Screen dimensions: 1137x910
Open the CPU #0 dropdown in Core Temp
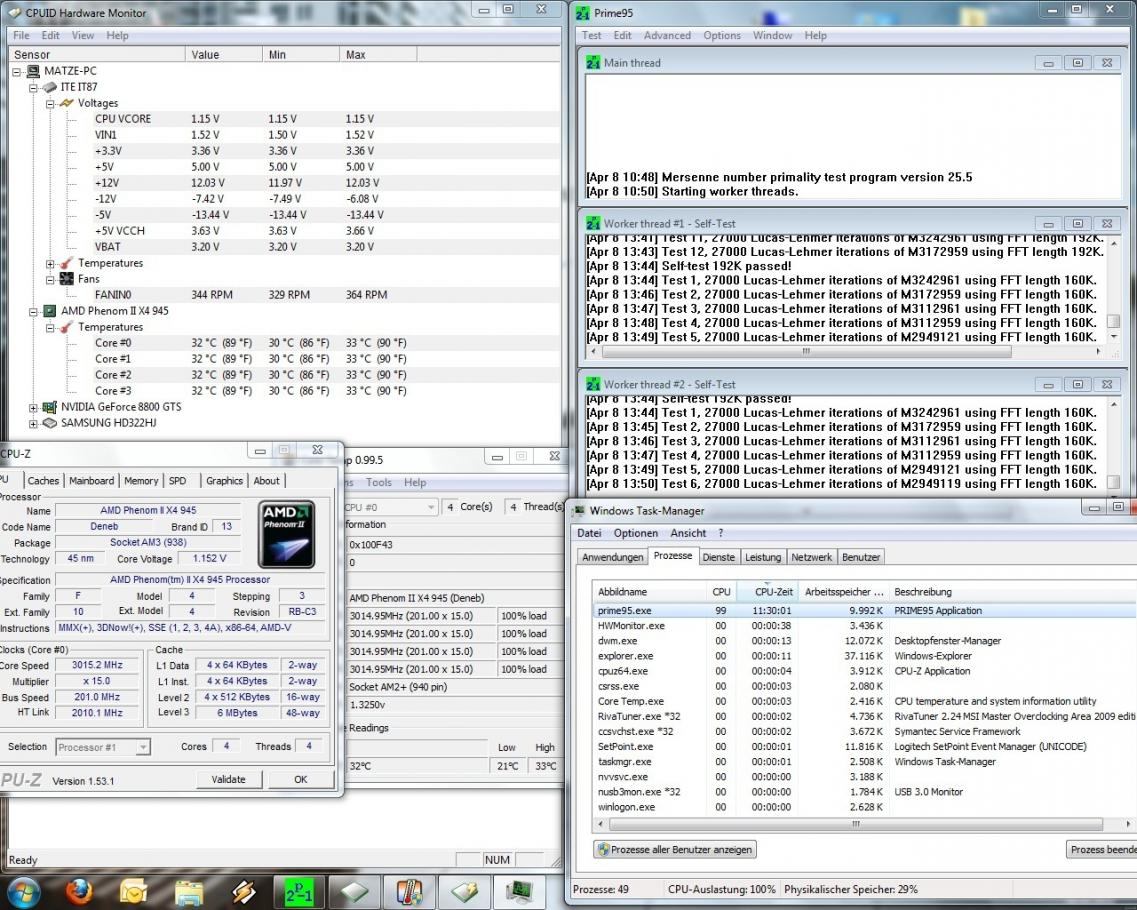click(x=390, y=507)
